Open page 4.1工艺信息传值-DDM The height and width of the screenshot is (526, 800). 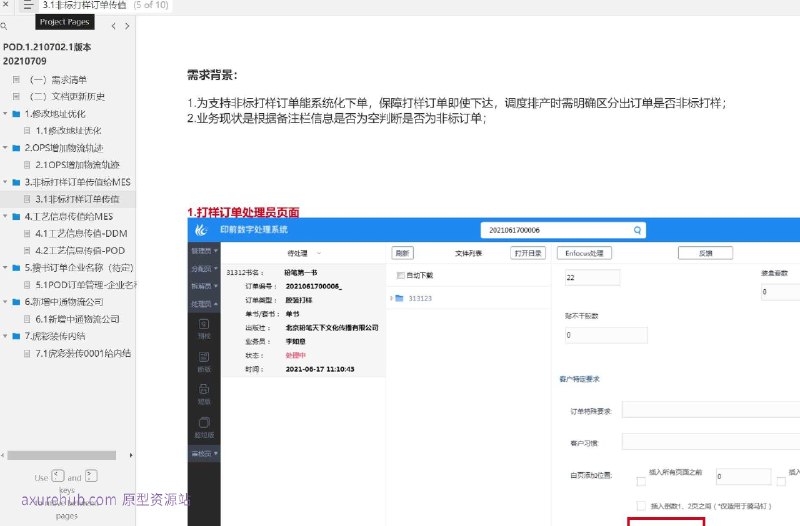81,234
